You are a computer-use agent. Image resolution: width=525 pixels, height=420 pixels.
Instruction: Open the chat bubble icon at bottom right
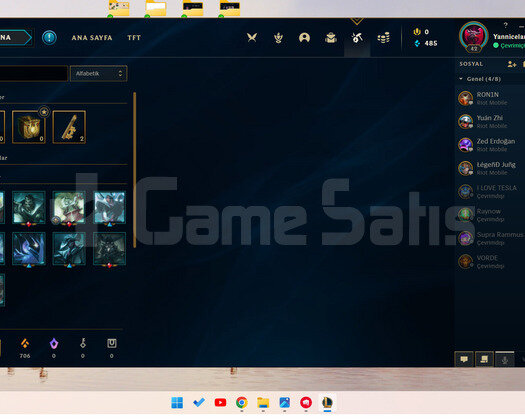point(464,359)
